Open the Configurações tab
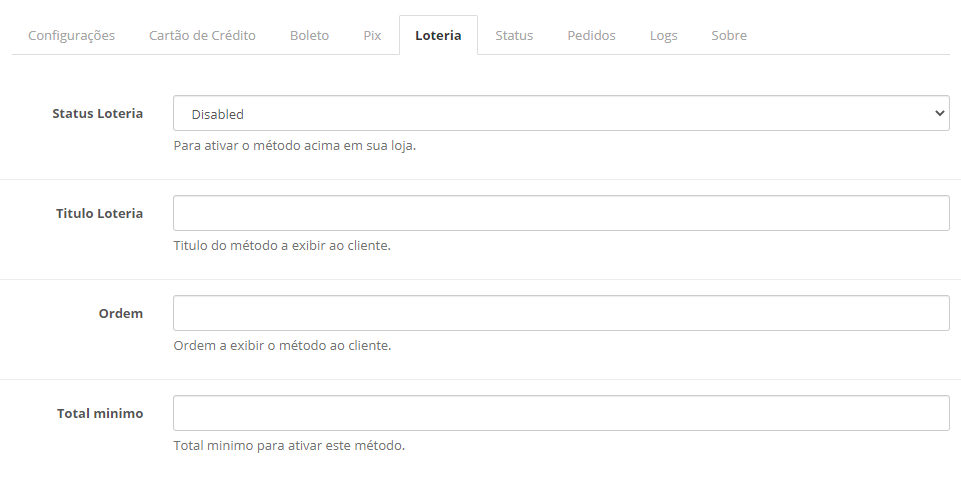Image resolution: width=961 pixels, height=490 pixels. (71, 35)
